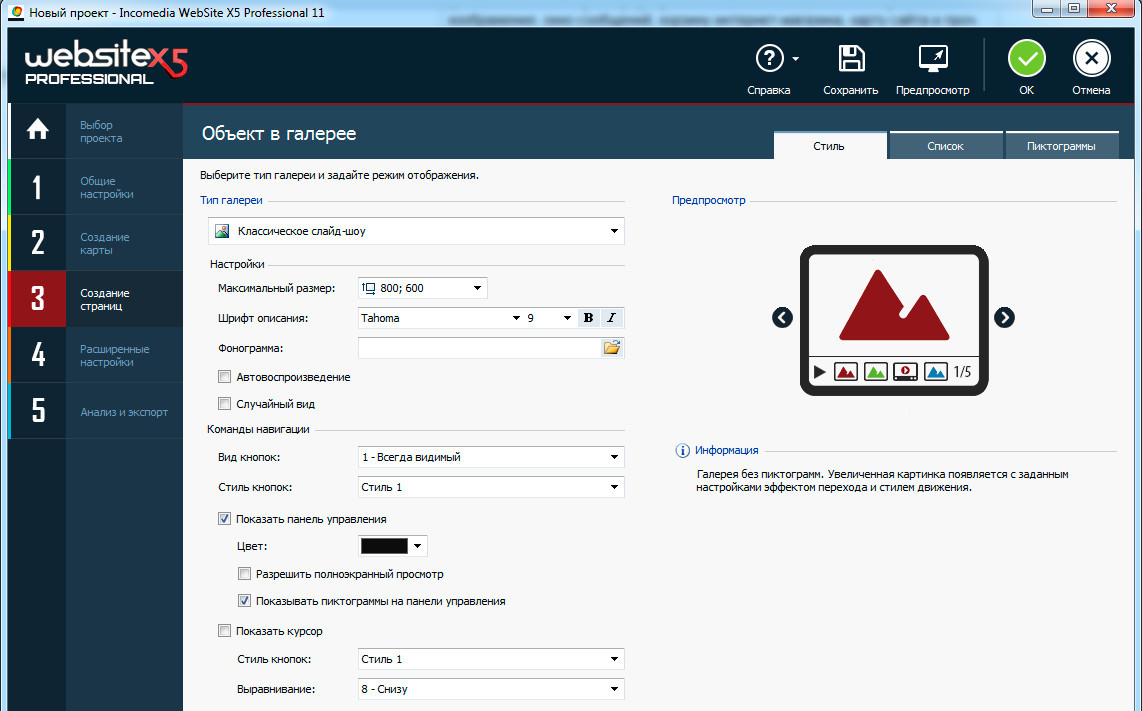Switch to the Пиктограммы tab
Image resolution: width=1142 pixels, height=711 pixels.
pyautogui.click(x=1062, y=146)
